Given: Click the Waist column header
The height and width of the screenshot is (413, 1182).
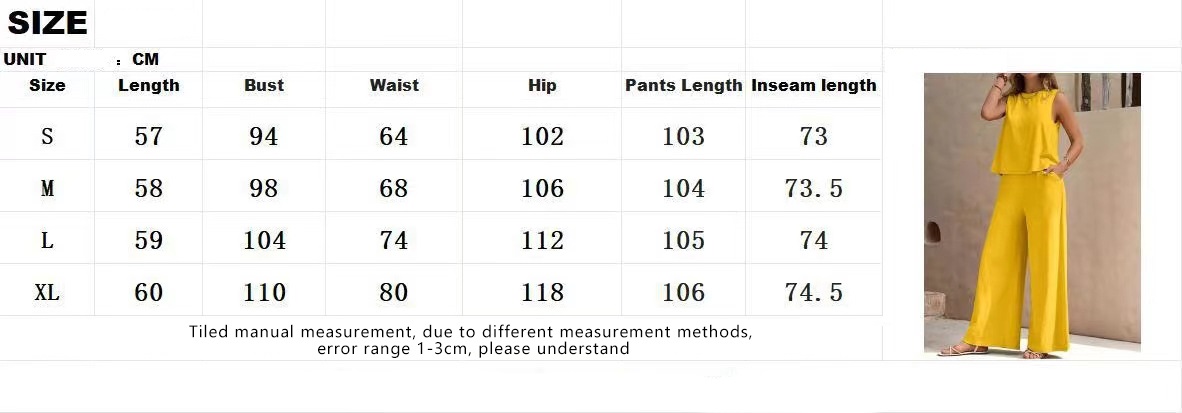Looking at the screenshot, I should (394, 86).
